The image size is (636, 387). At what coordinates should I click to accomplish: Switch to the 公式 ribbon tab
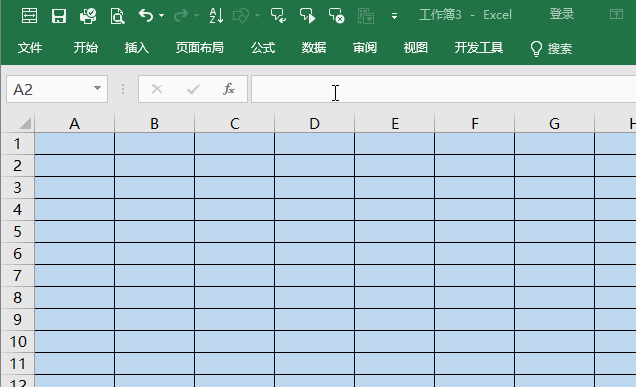point(263,48)
